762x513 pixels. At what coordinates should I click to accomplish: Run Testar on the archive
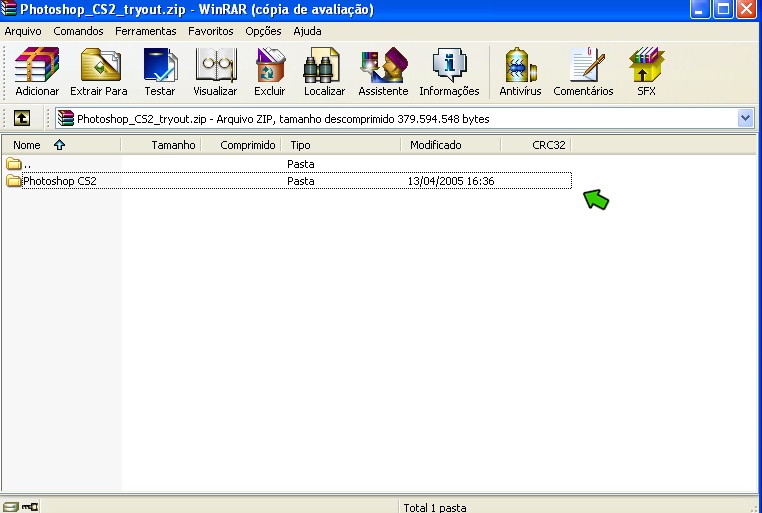point(160,72)
